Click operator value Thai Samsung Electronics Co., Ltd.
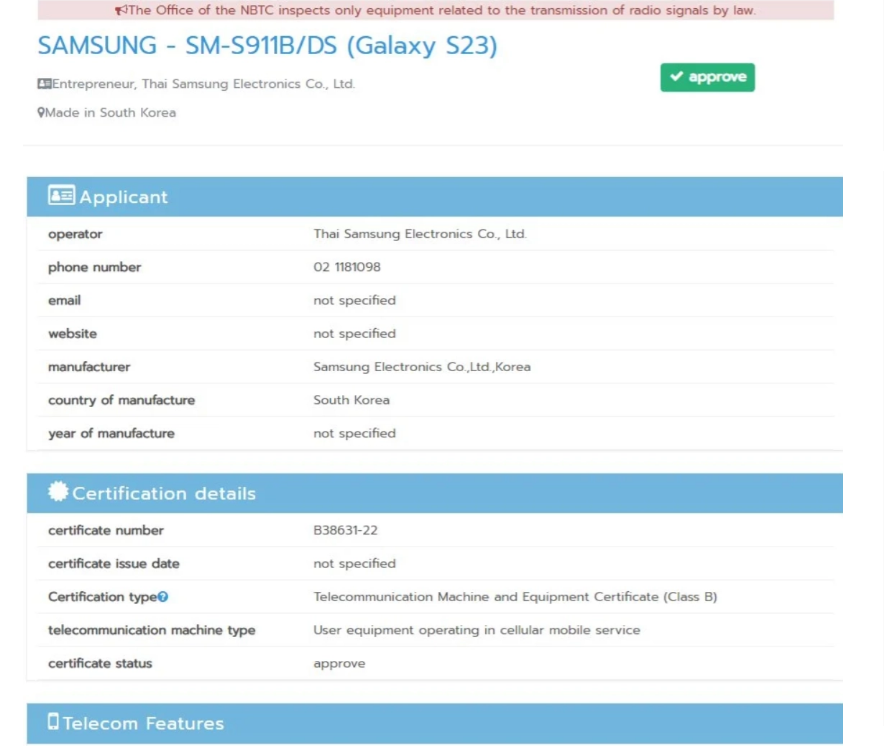The image size is (884, 746). click(x=420, y=234)
